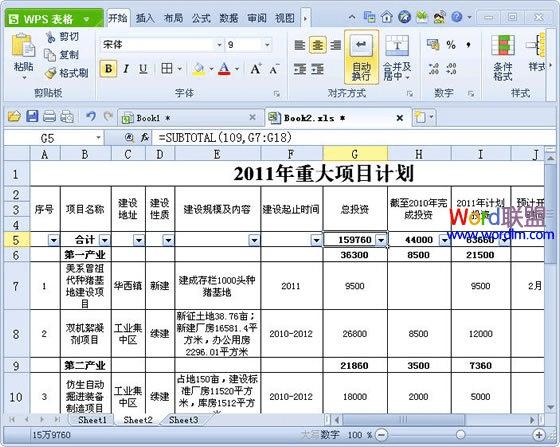The image size is (560, 447).
Task: Toggle auto wrap text (自动换行)
Action: tap(361, 58)
